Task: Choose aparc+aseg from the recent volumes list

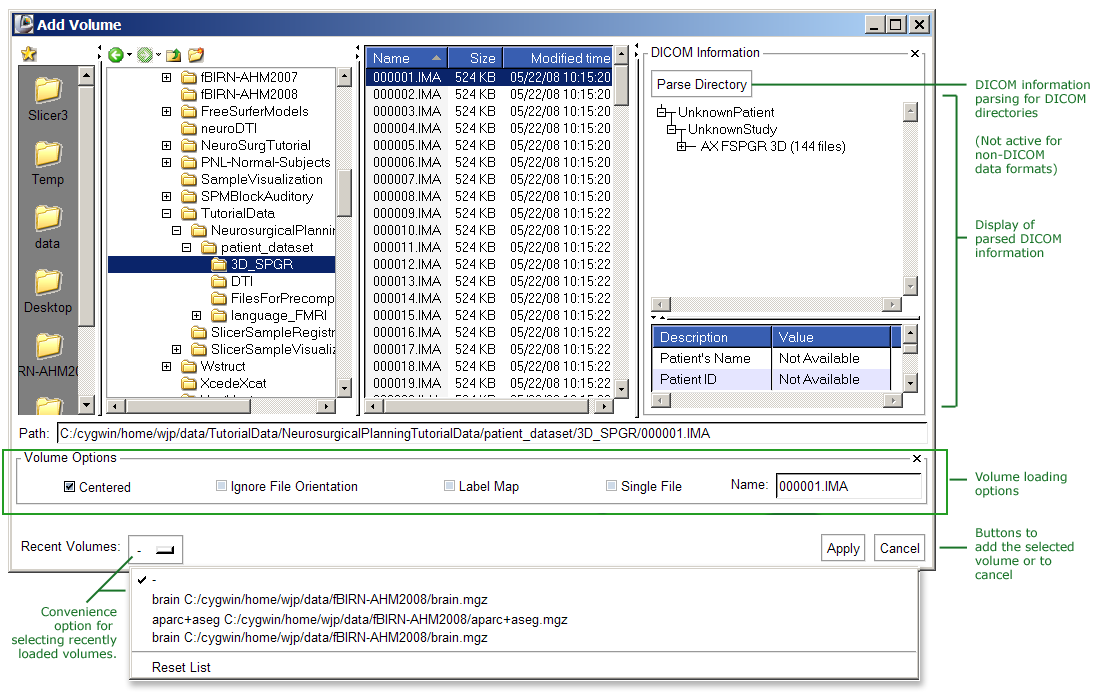Action: pyautogui.click(x=359, y=619)
